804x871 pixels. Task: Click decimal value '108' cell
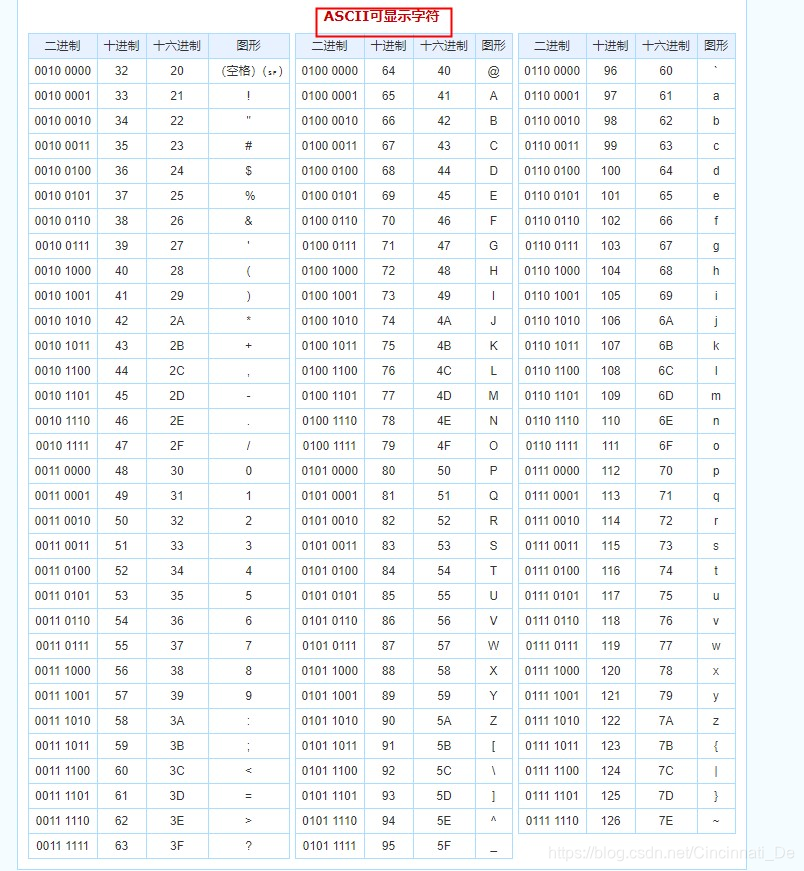coord(611,371)
